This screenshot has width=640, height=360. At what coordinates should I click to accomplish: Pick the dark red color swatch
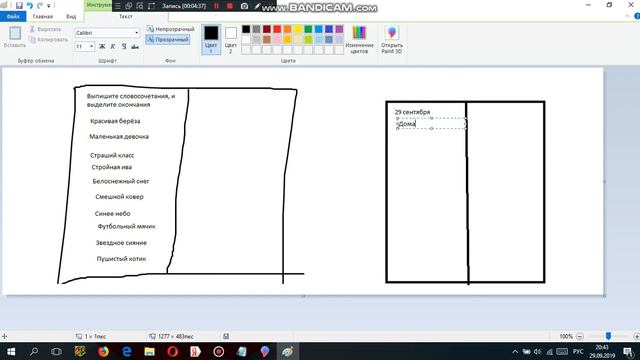(267, 29)
